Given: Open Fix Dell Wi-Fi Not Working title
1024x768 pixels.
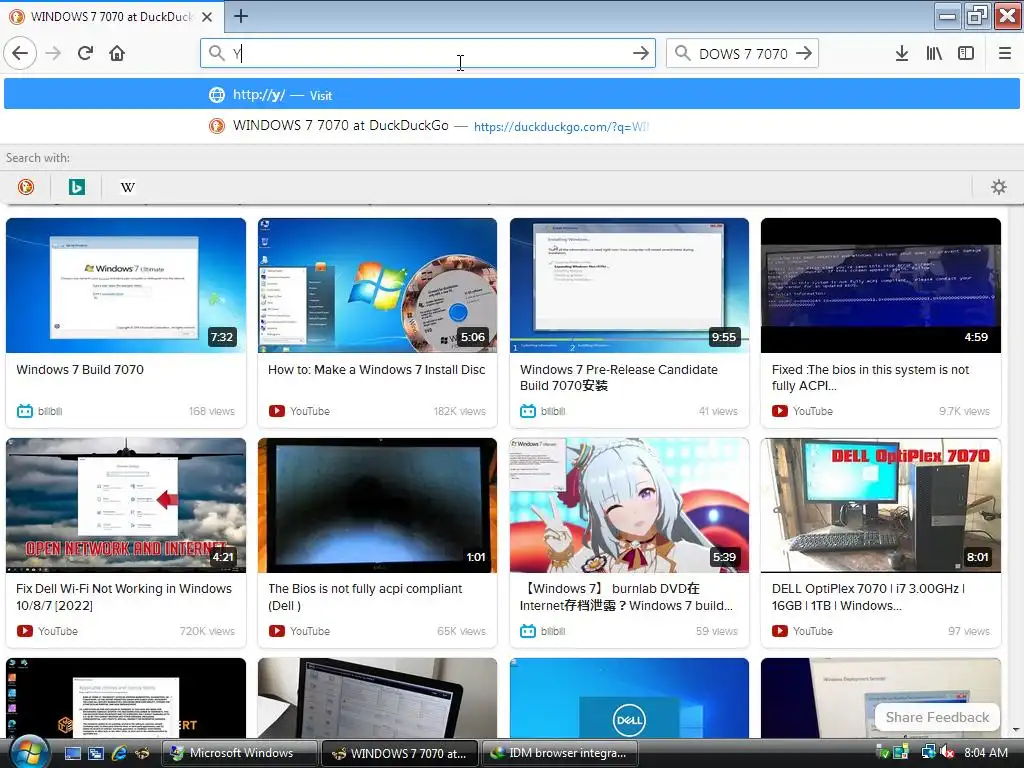Looking at the screenshot, I should click(123, 597).
